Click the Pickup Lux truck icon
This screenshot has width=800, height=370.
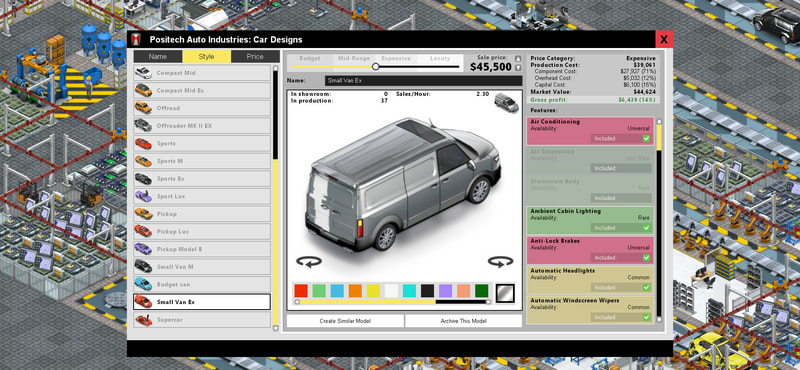(143, 232)
